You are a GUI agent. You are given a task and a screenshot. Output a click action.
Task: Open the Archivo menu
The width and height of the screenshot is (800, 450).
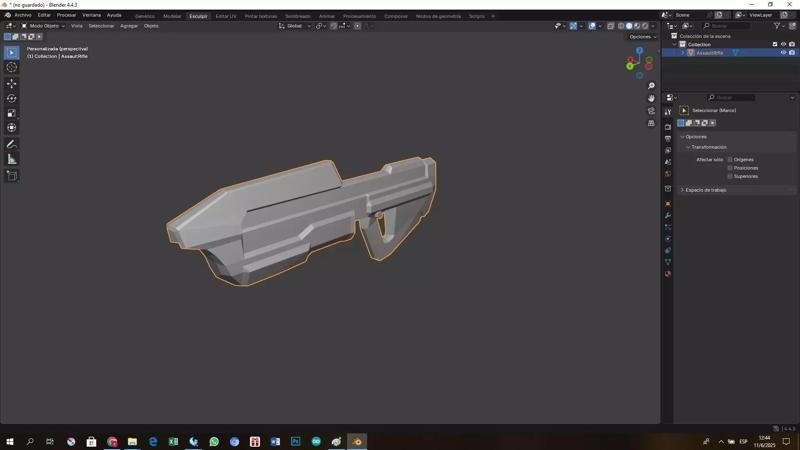(22, 15)
